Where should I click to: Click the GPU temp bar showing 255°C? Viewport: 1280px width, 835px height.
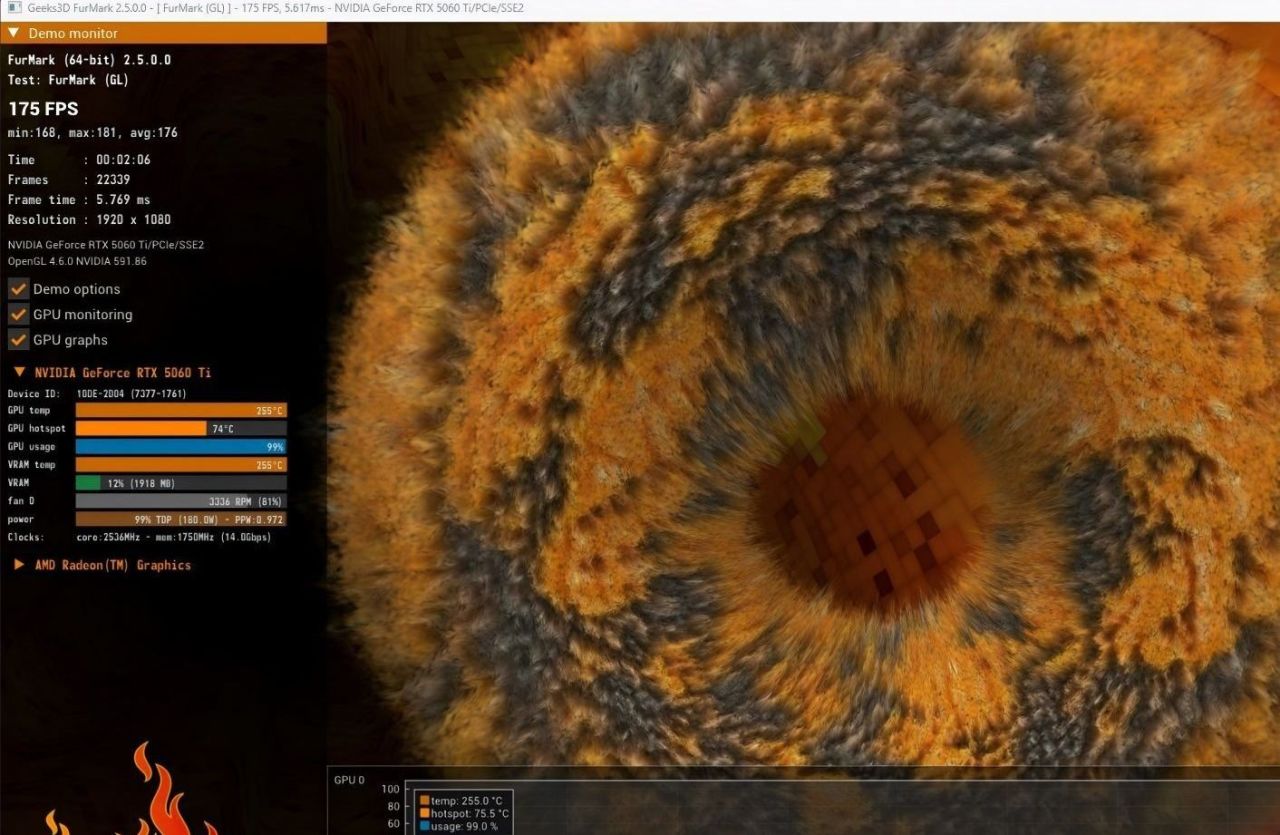(x=181, y=410)
